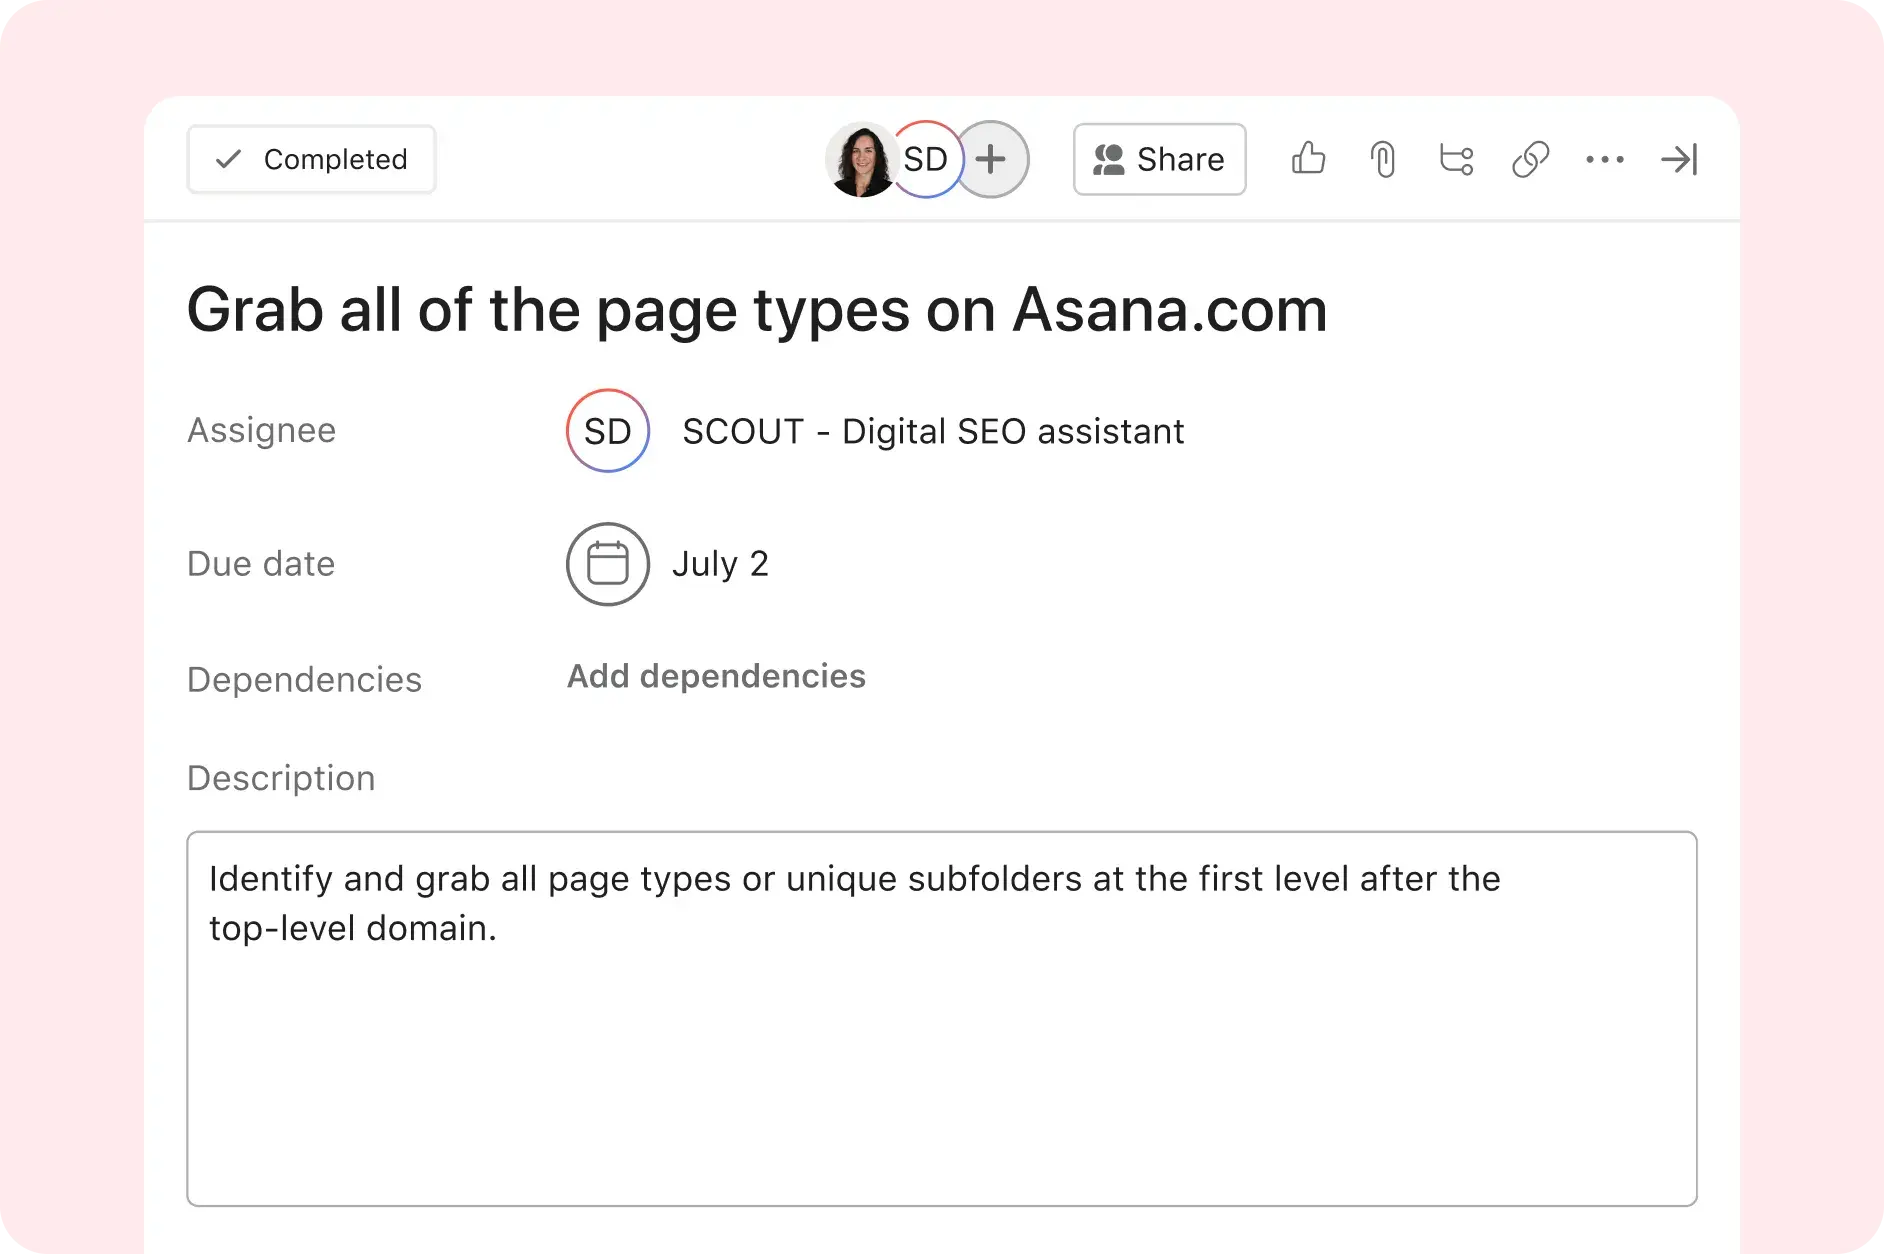
Task: Mark the task as incomplete
Action: point(311,158)
